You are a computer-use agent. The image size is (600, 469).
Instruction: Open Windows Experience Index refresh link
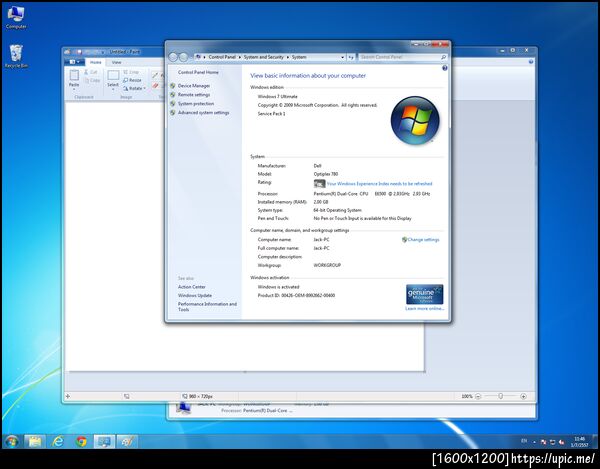pos(379,184)
